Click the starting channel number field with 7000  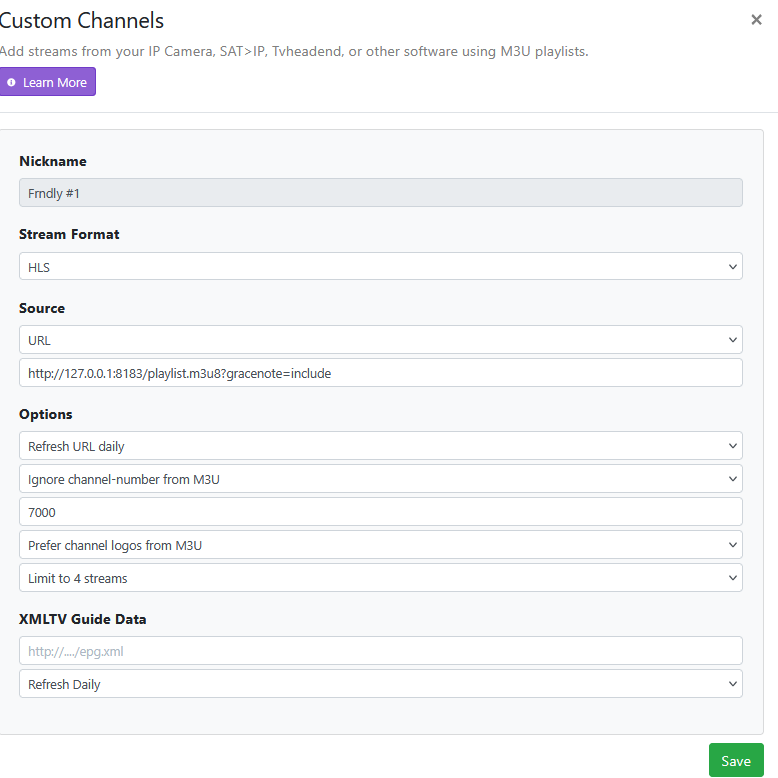coord(380,512)
